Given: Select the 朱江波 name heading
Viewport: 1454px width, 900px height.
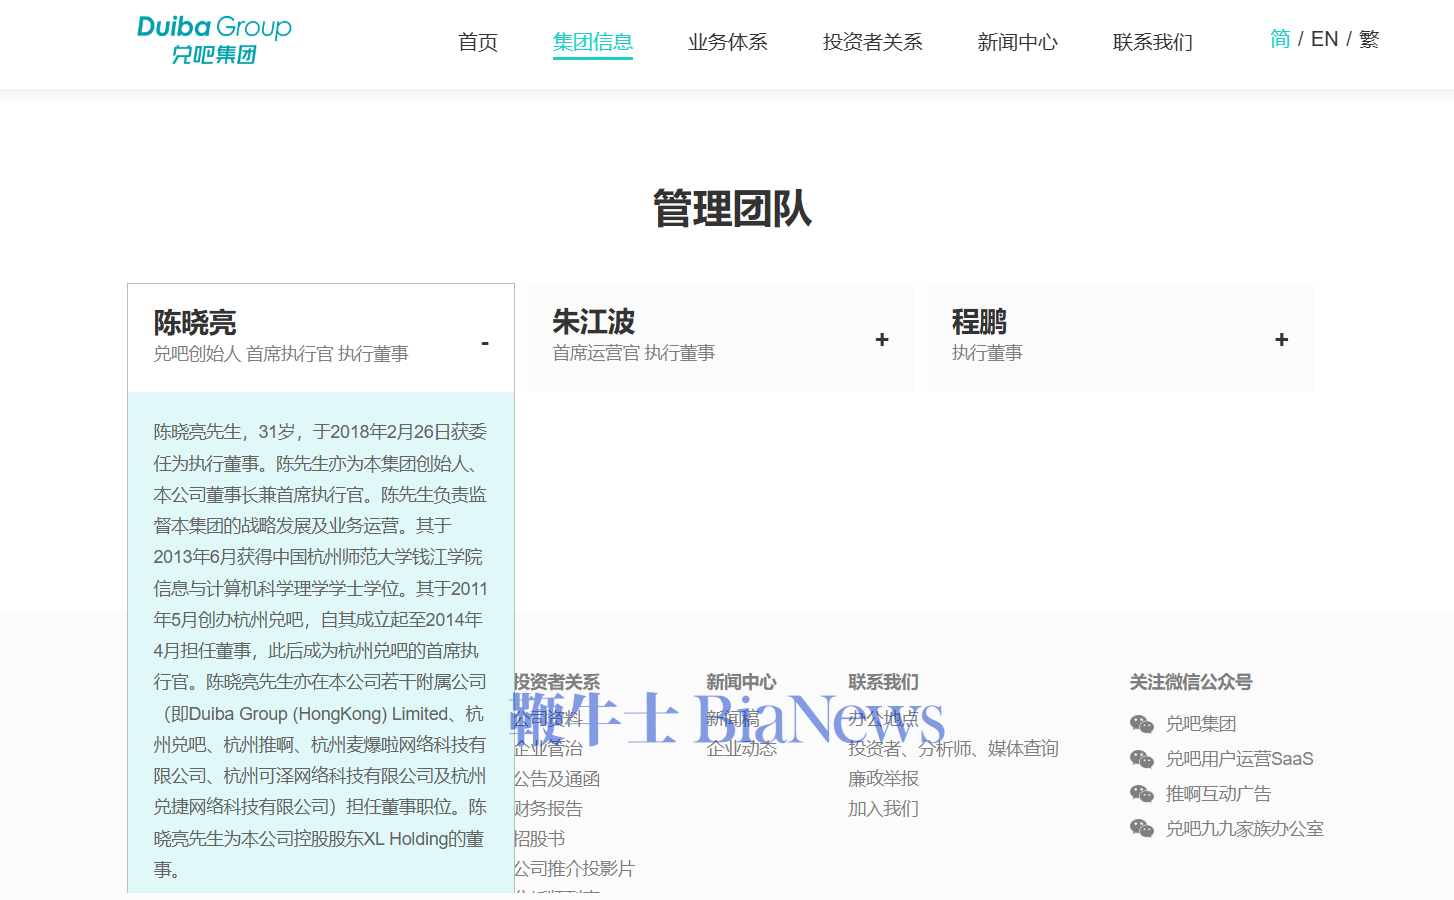Looking at the screenshot, I should (594, 321).
